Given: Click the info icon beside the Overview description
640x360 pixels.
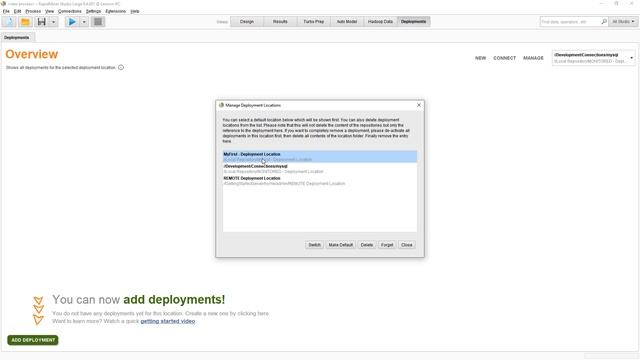Looking at the screenshot, I should [x=121, y=67].
